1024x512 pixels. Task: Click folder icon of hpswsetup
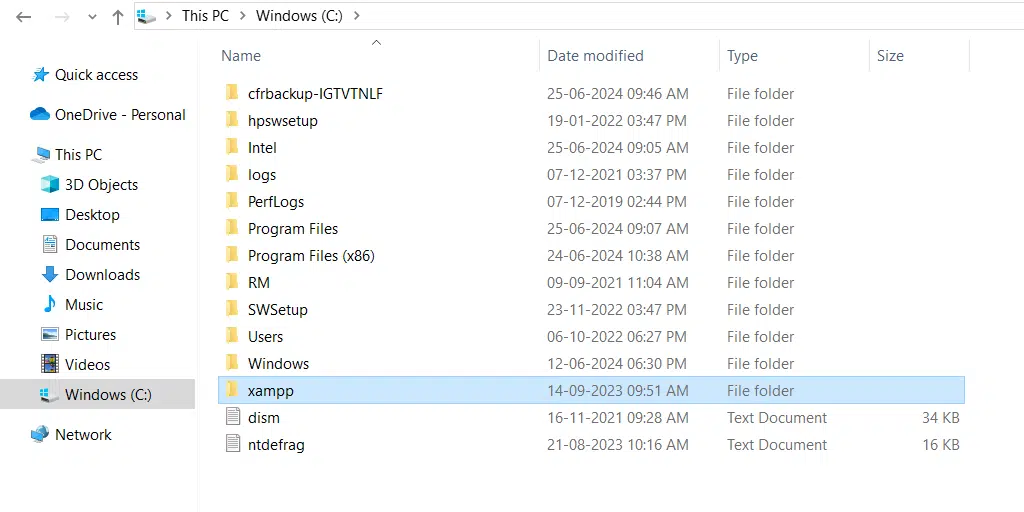(232, 120)
